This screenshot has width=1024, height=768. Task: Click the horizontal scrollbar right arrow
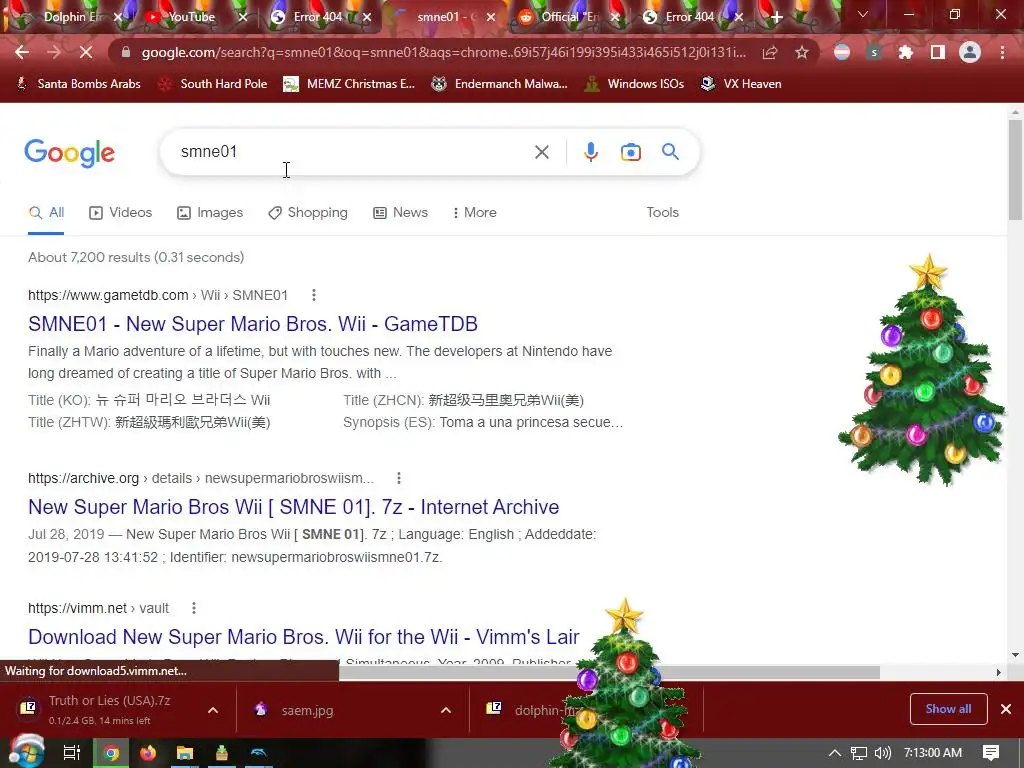pyautogui.click(x=999, y=672)
